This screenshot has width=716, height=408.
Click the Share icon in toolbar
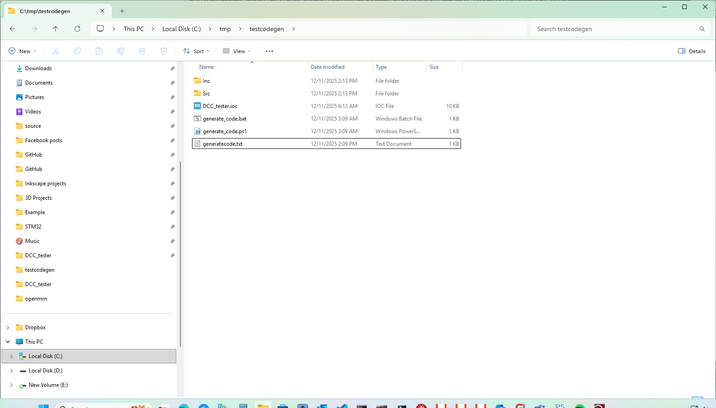pos(142,51)
